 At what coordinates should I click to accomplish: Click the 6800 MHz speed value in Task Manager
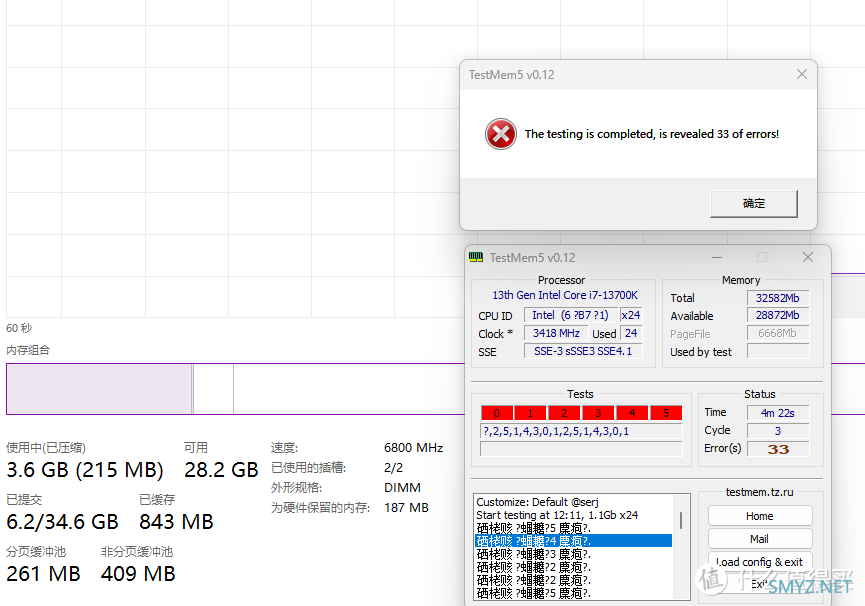click(x=414, y=448)
